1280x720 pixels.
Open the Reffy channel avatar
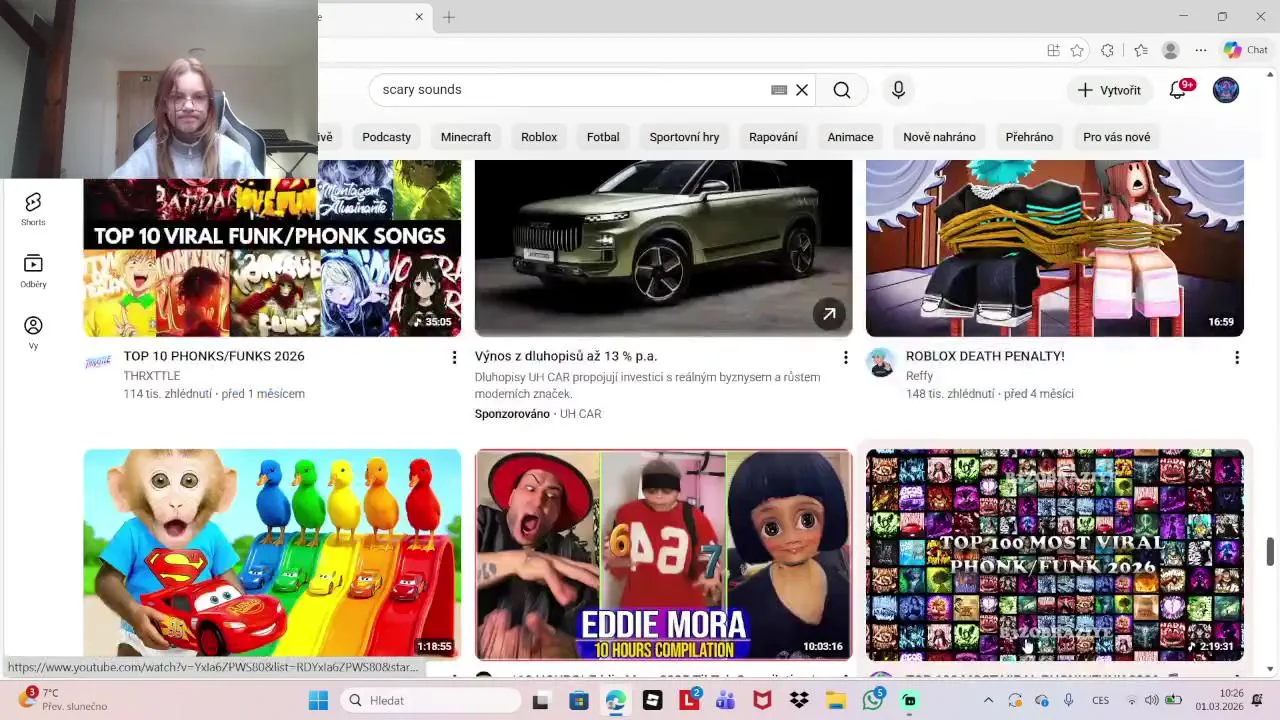pyautogui.click(x=881, y=362)
